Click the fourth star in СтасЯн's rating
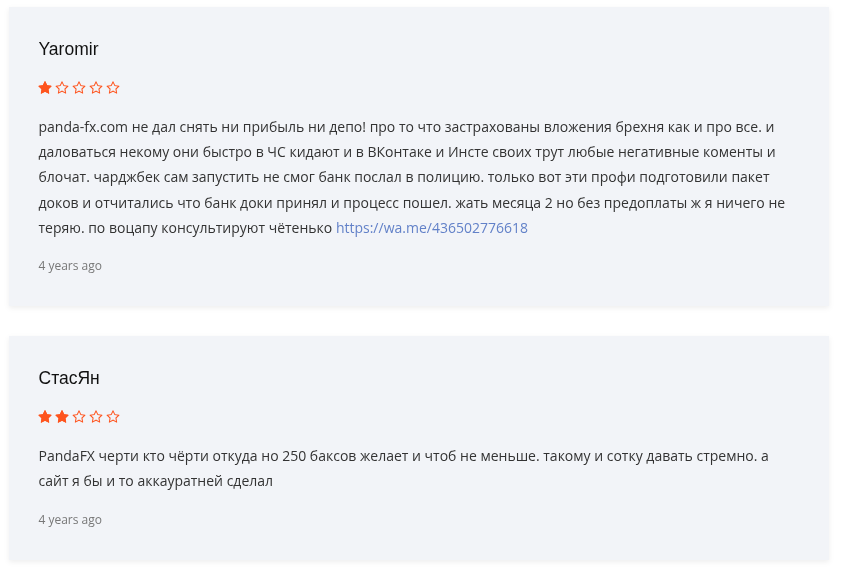The image size is (841, 567). [x=96, y=417]
